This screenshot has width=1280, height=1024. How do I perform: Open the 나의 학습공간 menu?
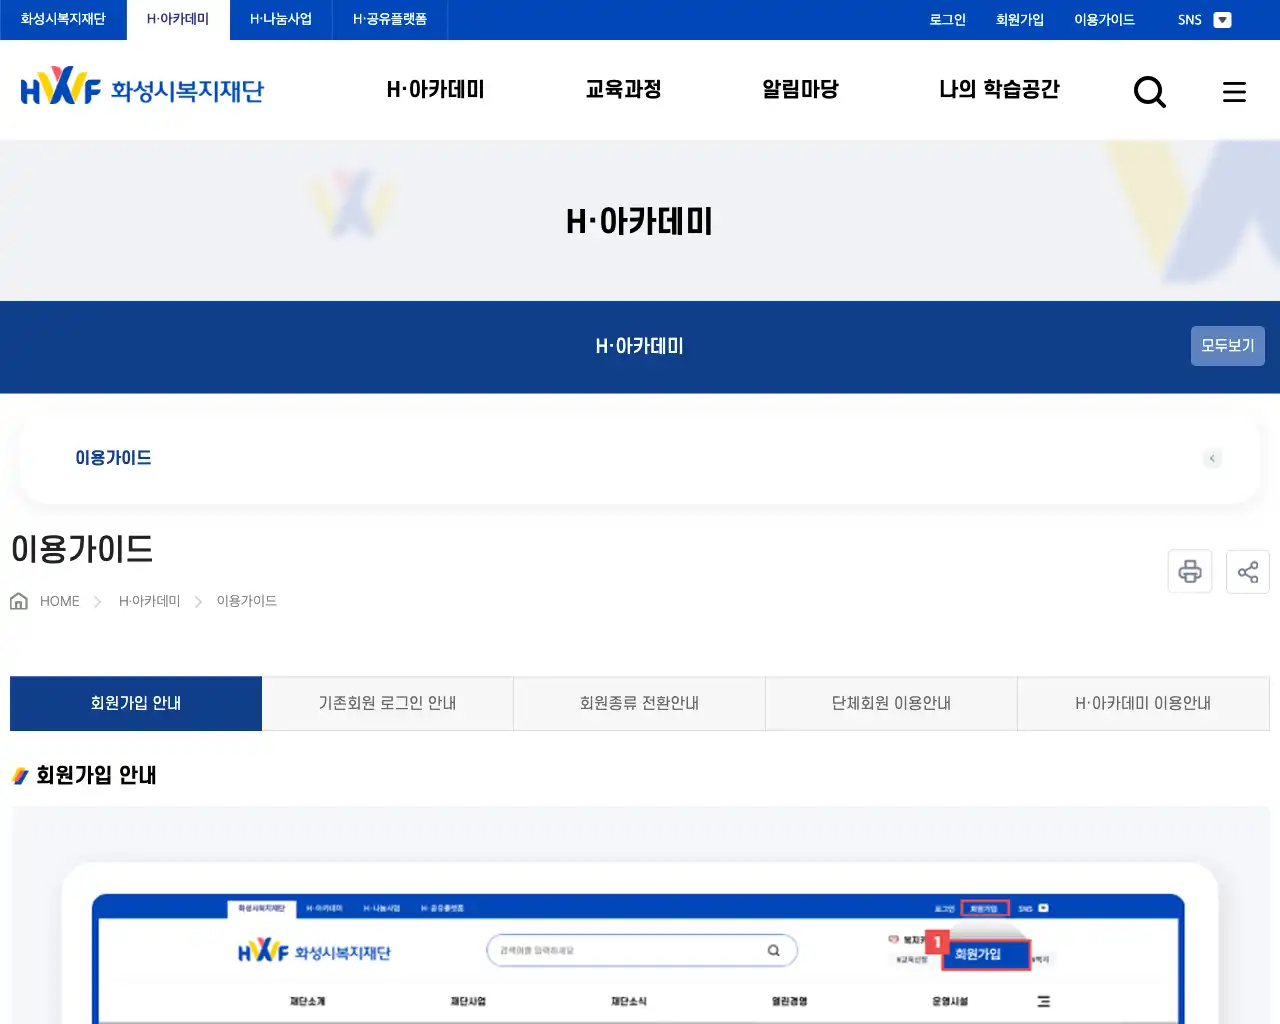[998, 89]
